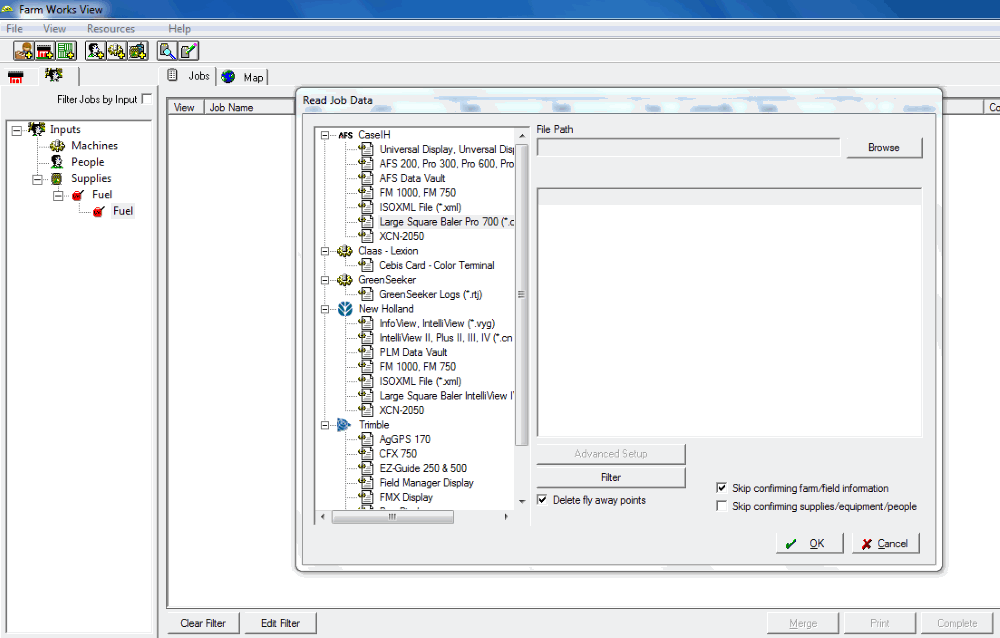Image resolution: width=1000 pixels, height=638 pixels.
Task: Click the device tree horizontal scrollbar thumb
Action: click(393, 517)
